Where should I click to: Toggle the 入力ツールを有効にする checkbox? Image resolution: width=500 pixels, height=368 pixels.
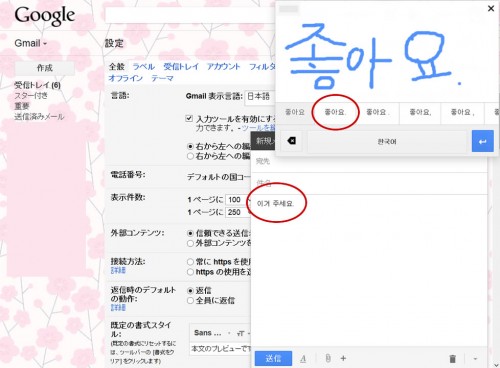pos(189,118)
